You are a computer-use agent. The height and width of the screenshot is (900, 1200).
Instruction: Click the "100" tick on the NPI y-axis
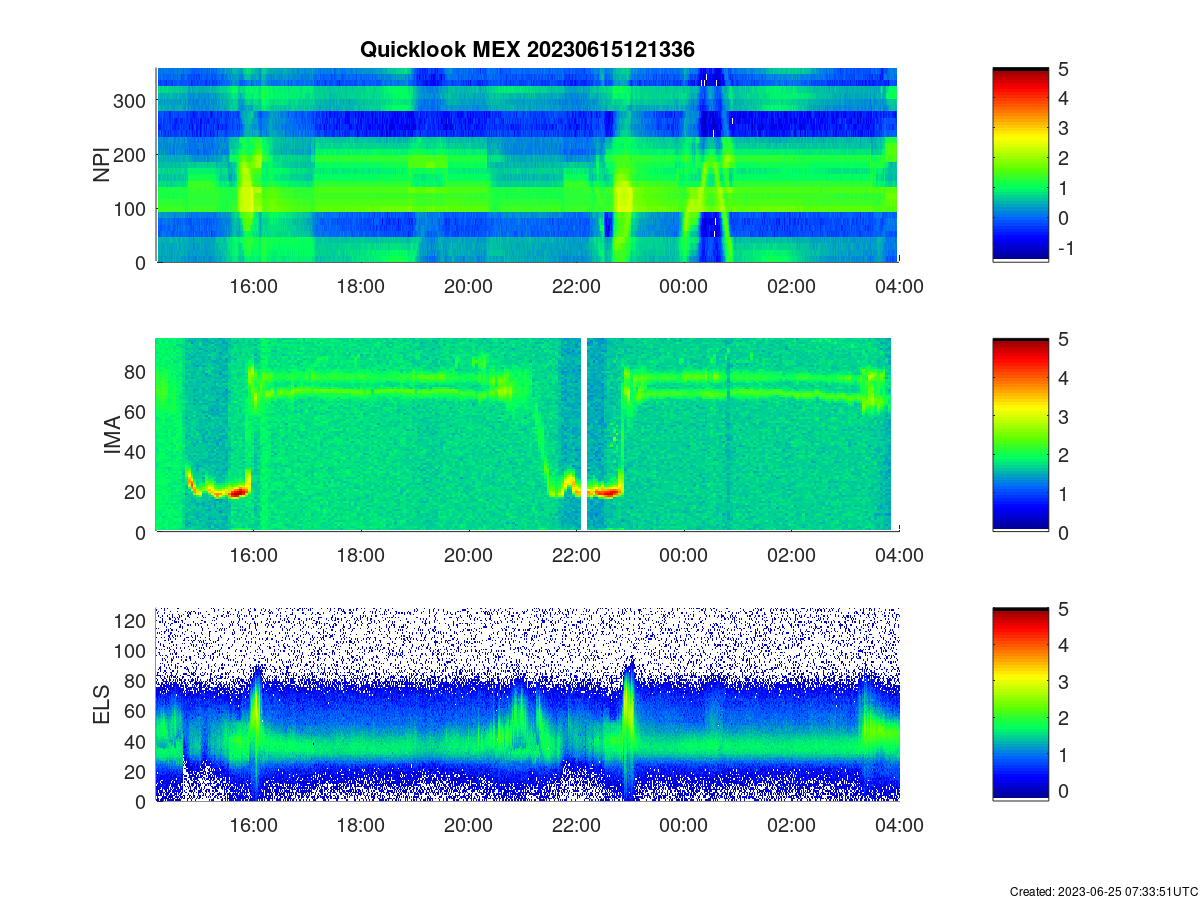[131, 209]
